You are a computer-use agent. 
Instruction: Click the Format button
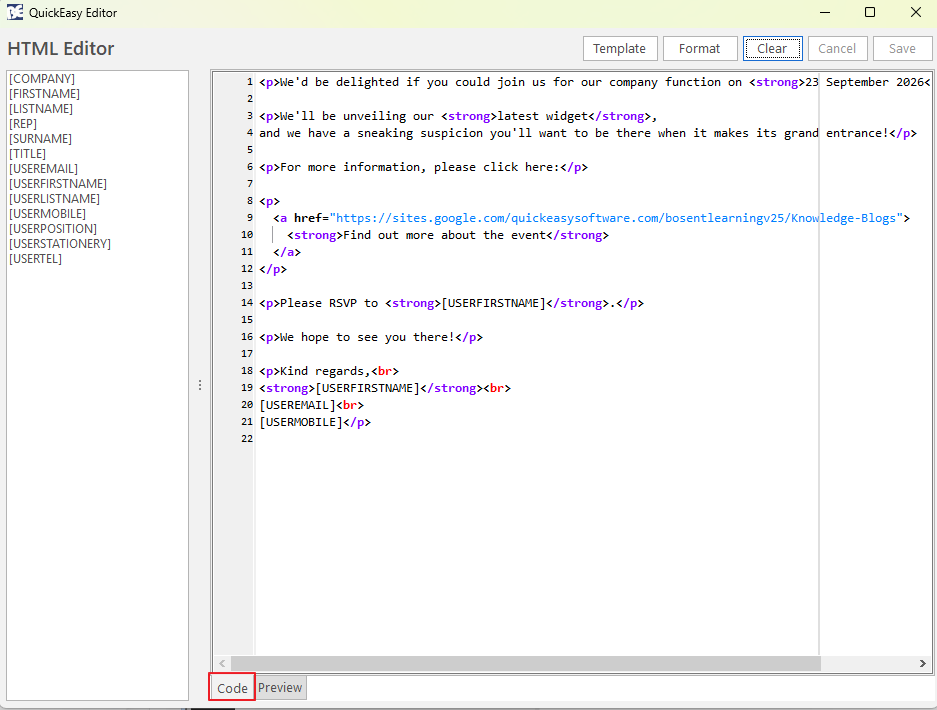tap(700, 48)
